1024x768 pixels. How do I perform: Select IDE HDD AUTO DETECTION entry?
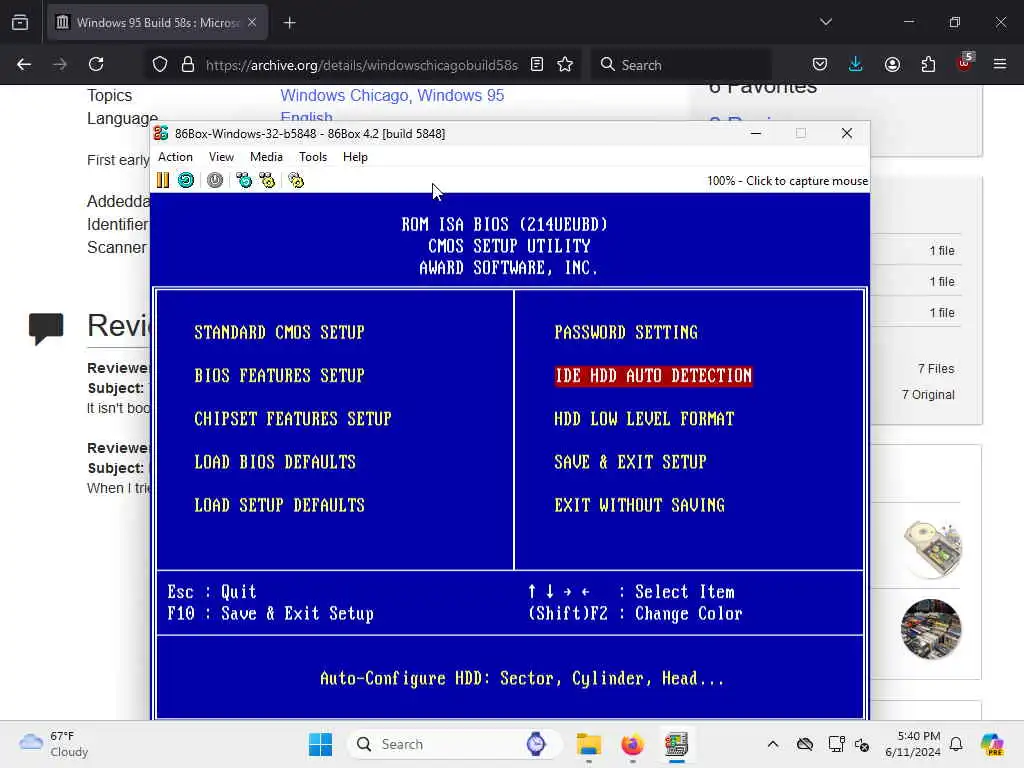(653, 376)
